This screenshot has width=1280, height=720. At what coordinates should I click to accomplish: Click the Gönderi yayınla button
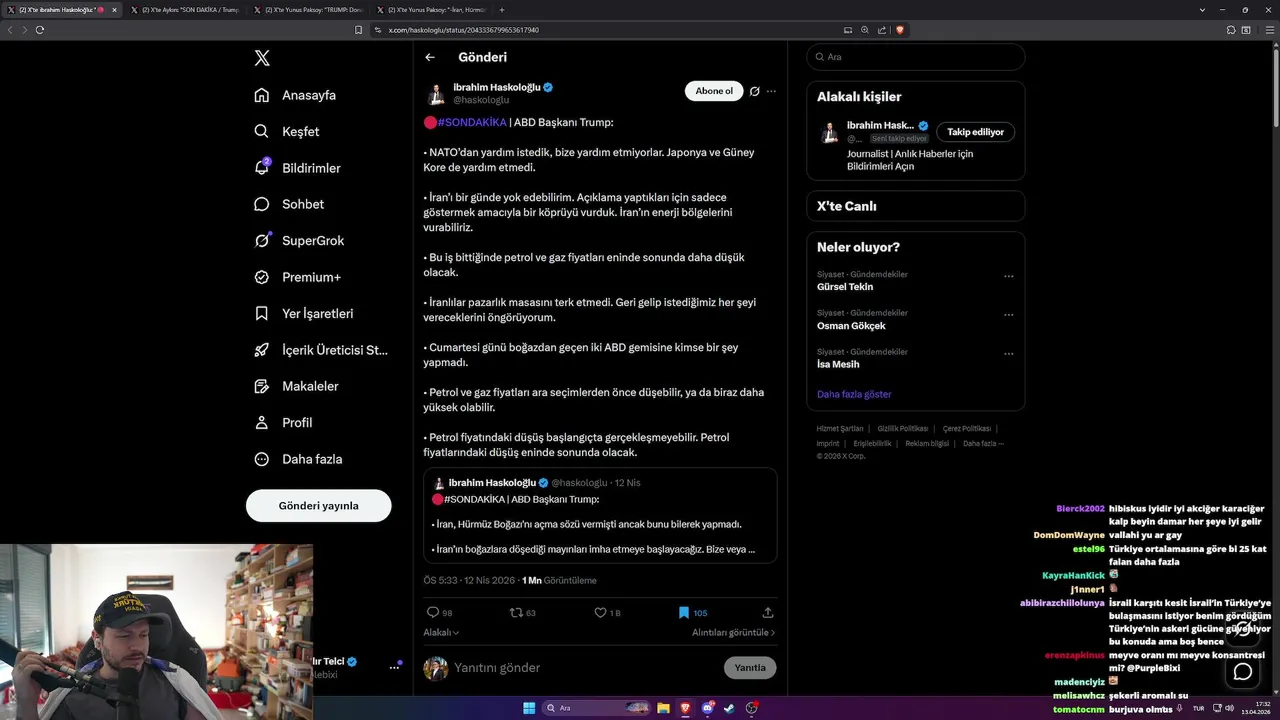click(x=319, y=505)
